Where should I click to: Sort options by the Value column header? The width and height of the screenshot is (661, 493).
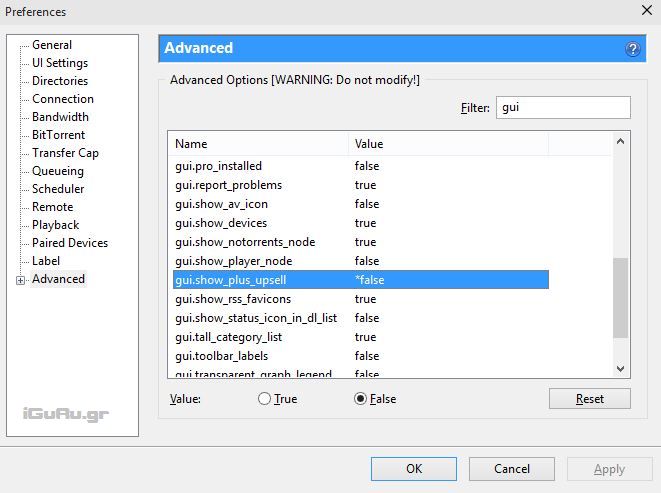coord(447,144)
